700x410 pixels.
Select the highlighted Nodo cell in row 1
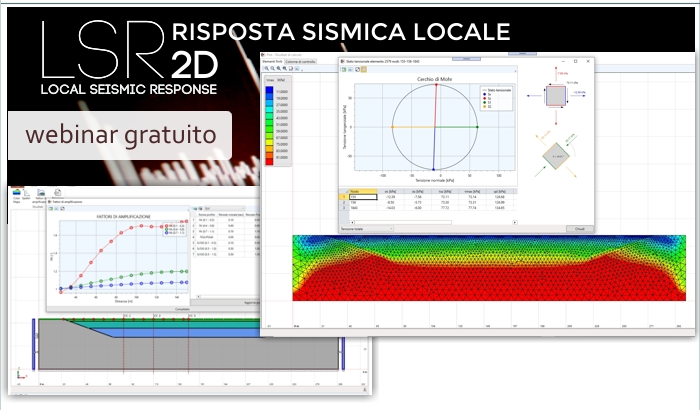[x=363, y=197]
